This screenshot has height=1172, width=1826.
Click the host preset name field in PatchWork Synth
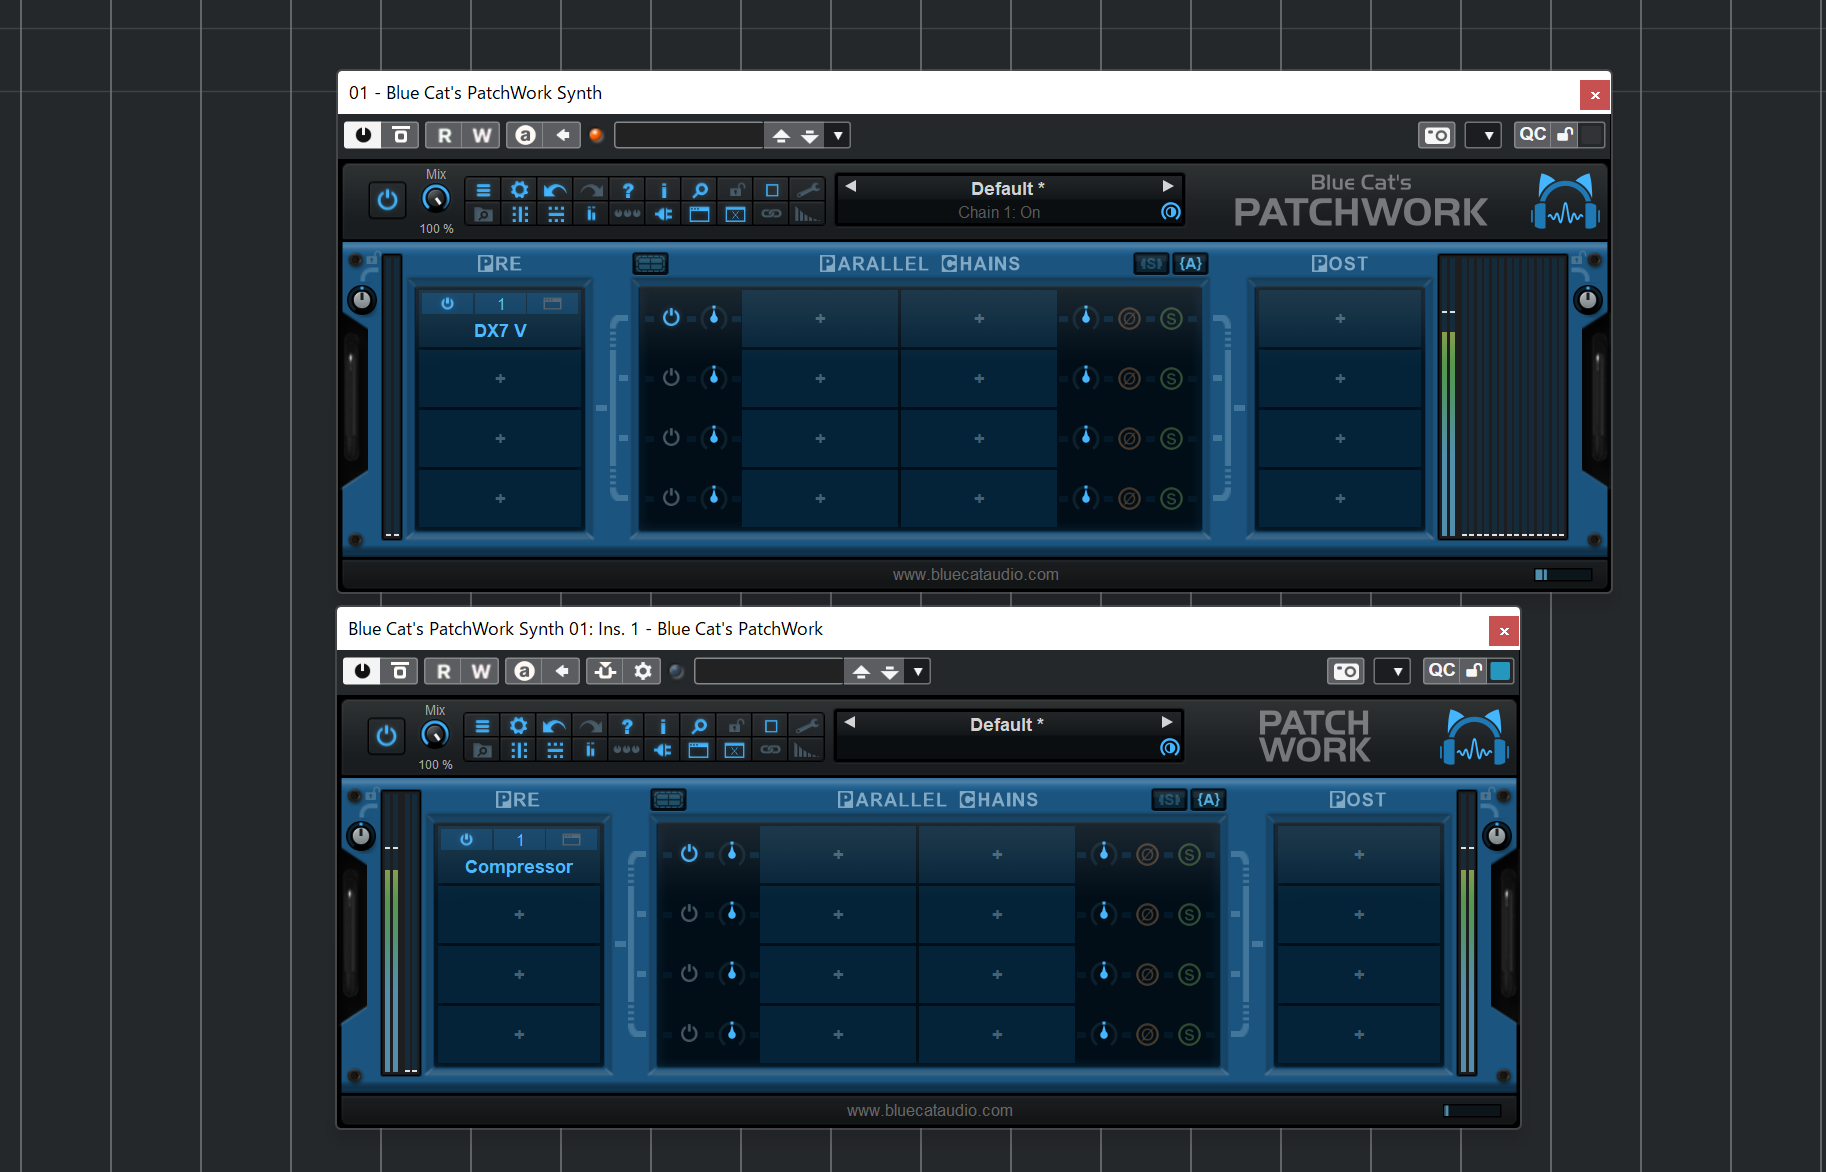tap(689, 135)
